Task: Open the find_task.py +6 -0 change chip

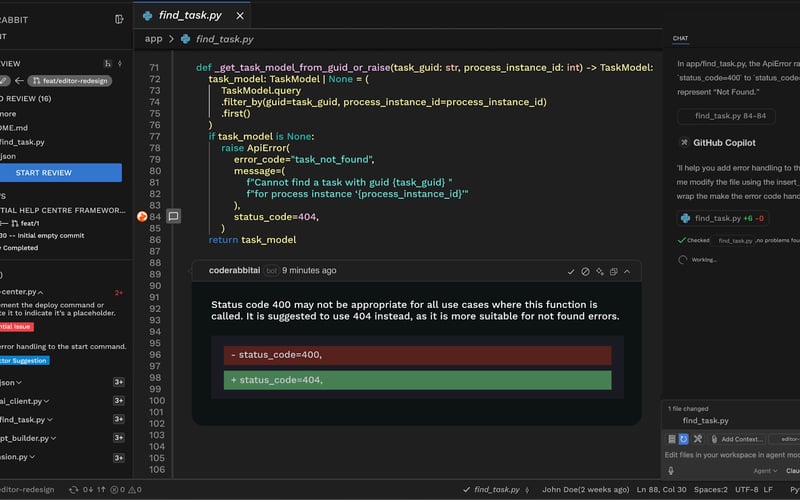Action: [723, 218]
